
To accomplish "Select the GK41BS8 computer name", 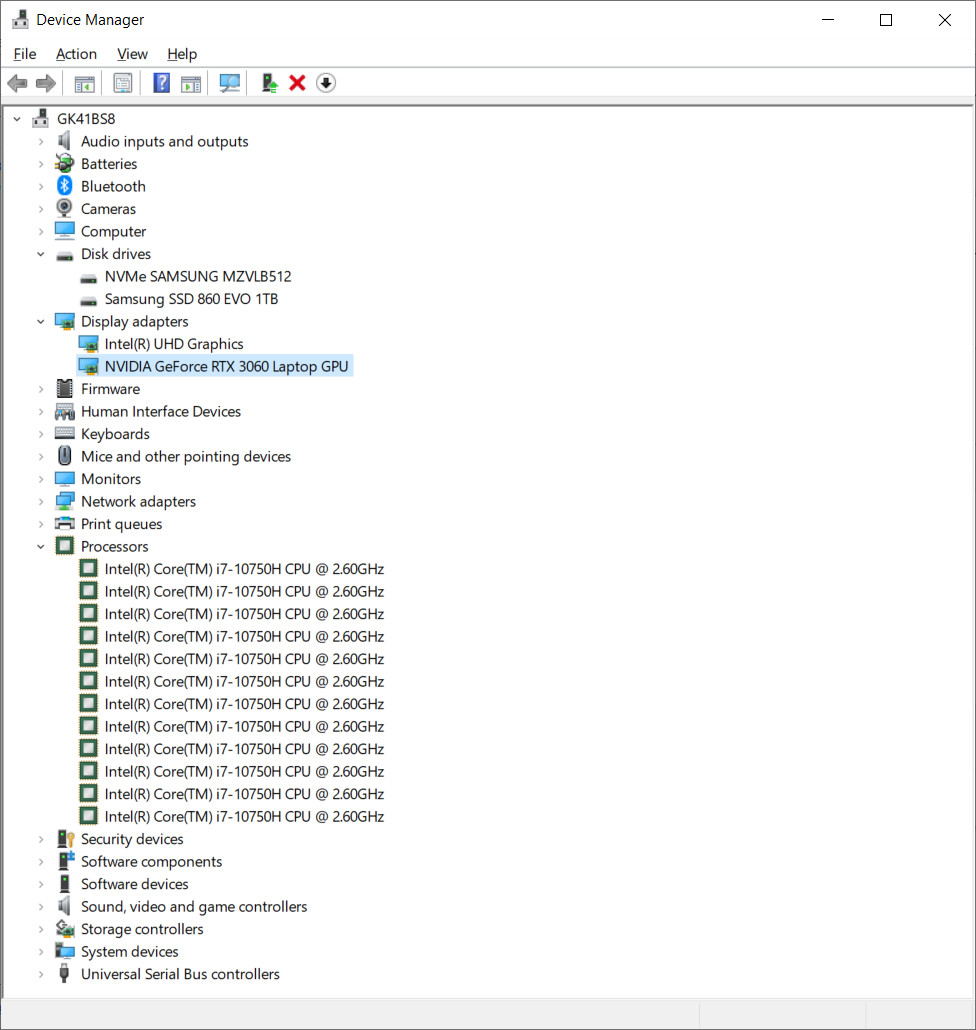I will point(86,119).
